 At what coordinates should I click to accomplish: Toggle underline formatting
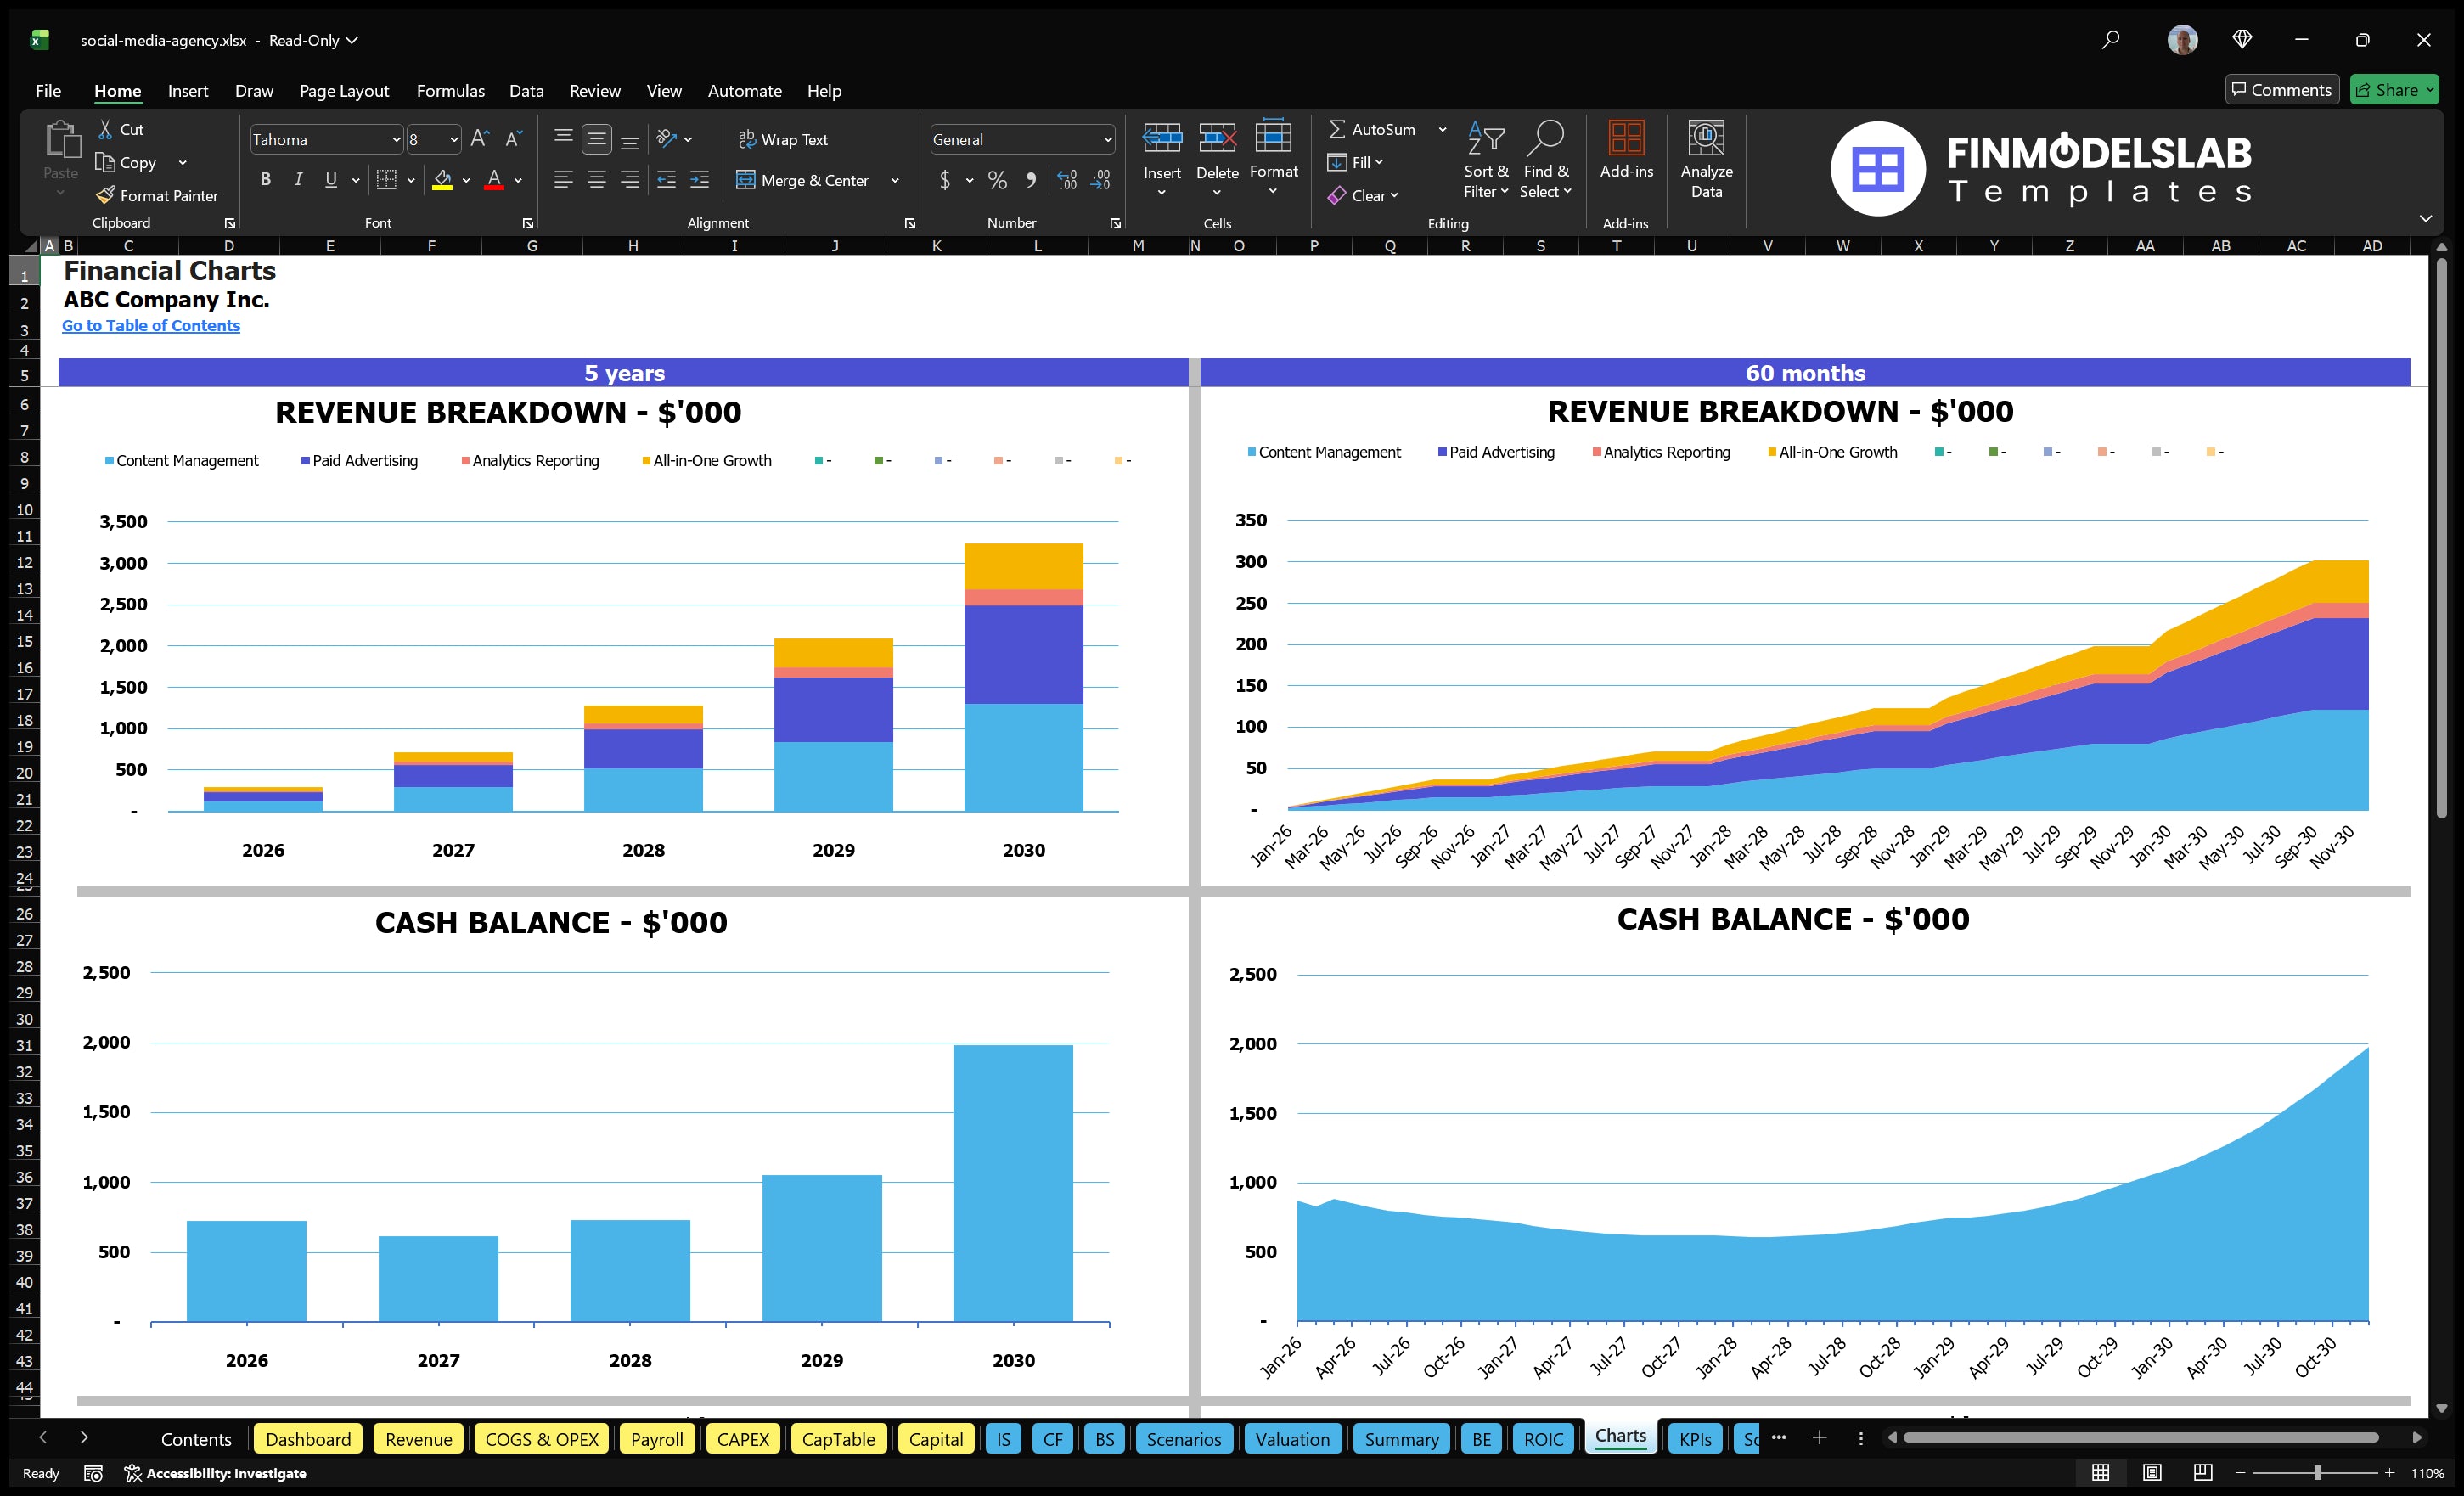[x=330, y=179]
